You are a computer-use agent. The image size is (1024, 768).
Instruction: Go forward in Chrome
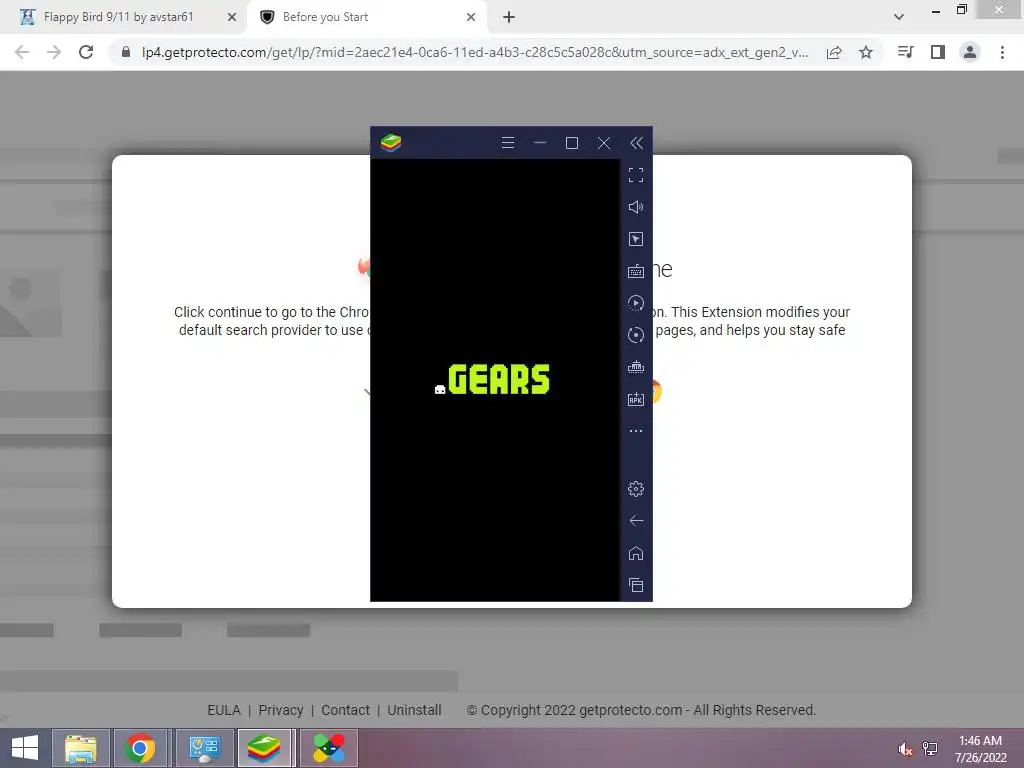54,52
